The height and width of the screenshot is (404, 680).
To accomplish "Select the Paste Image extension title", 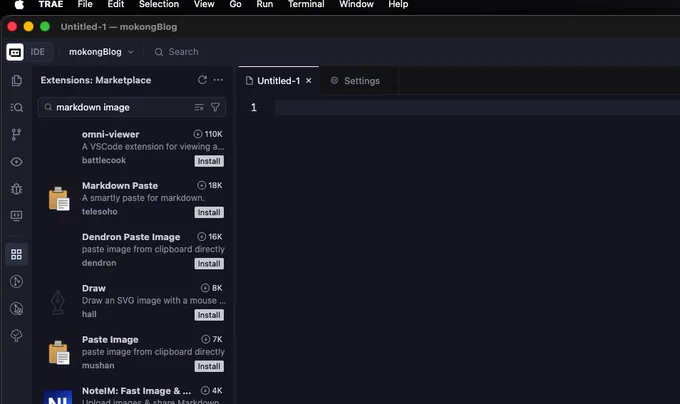I will tap(110, 339).
